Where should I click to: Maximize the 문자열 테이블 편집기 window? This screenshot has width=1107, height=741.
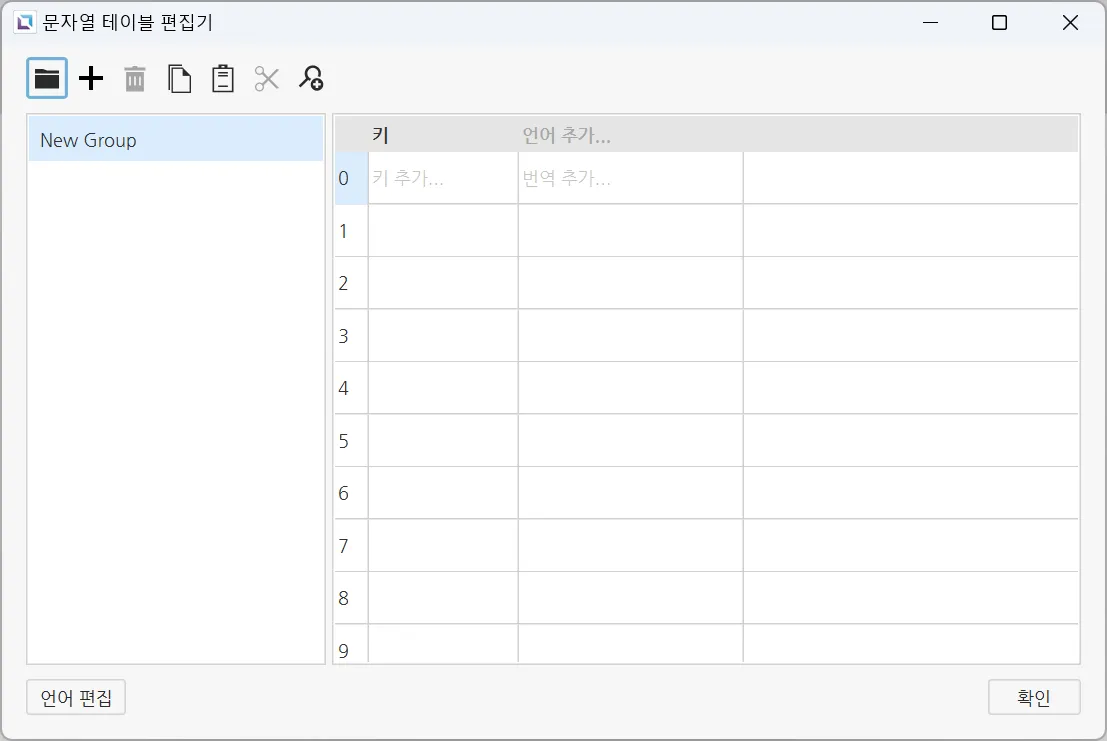(999, 23)
